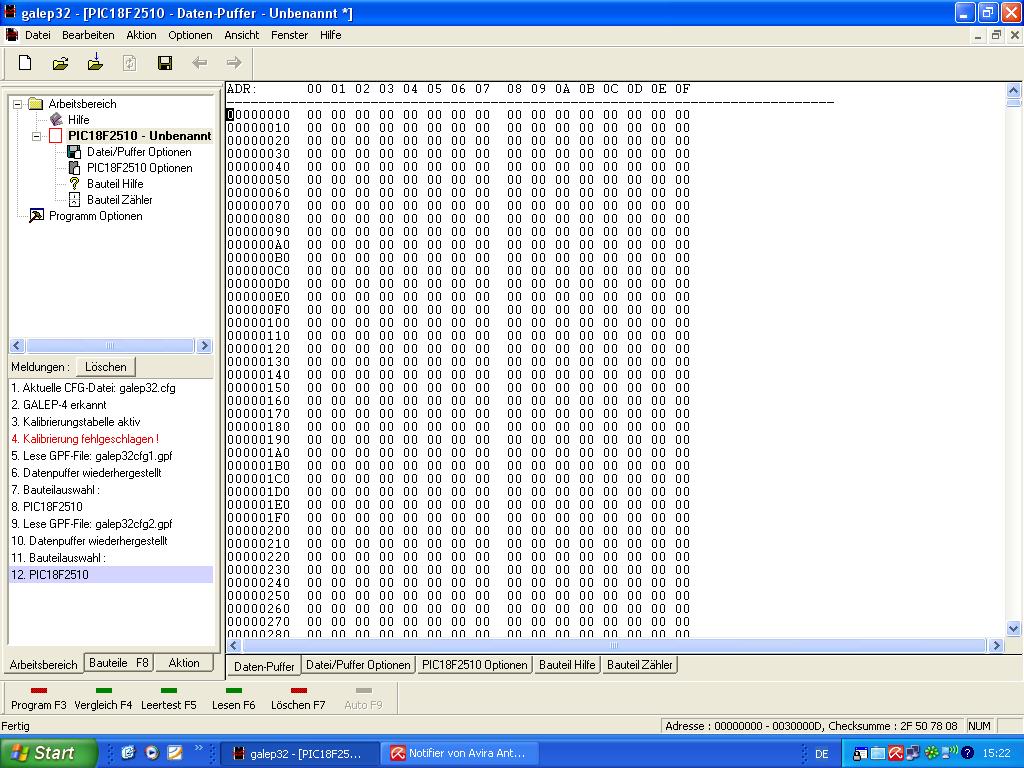This screenshot has height=768, width=1024.
Task: Click Leertest F5 action button
Action: click(x=168, y=699)
